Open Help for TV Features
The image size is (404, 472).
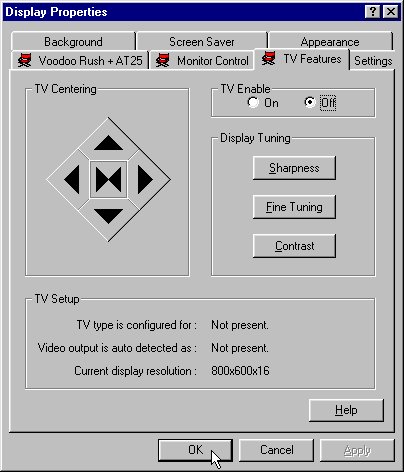point(346,410)
